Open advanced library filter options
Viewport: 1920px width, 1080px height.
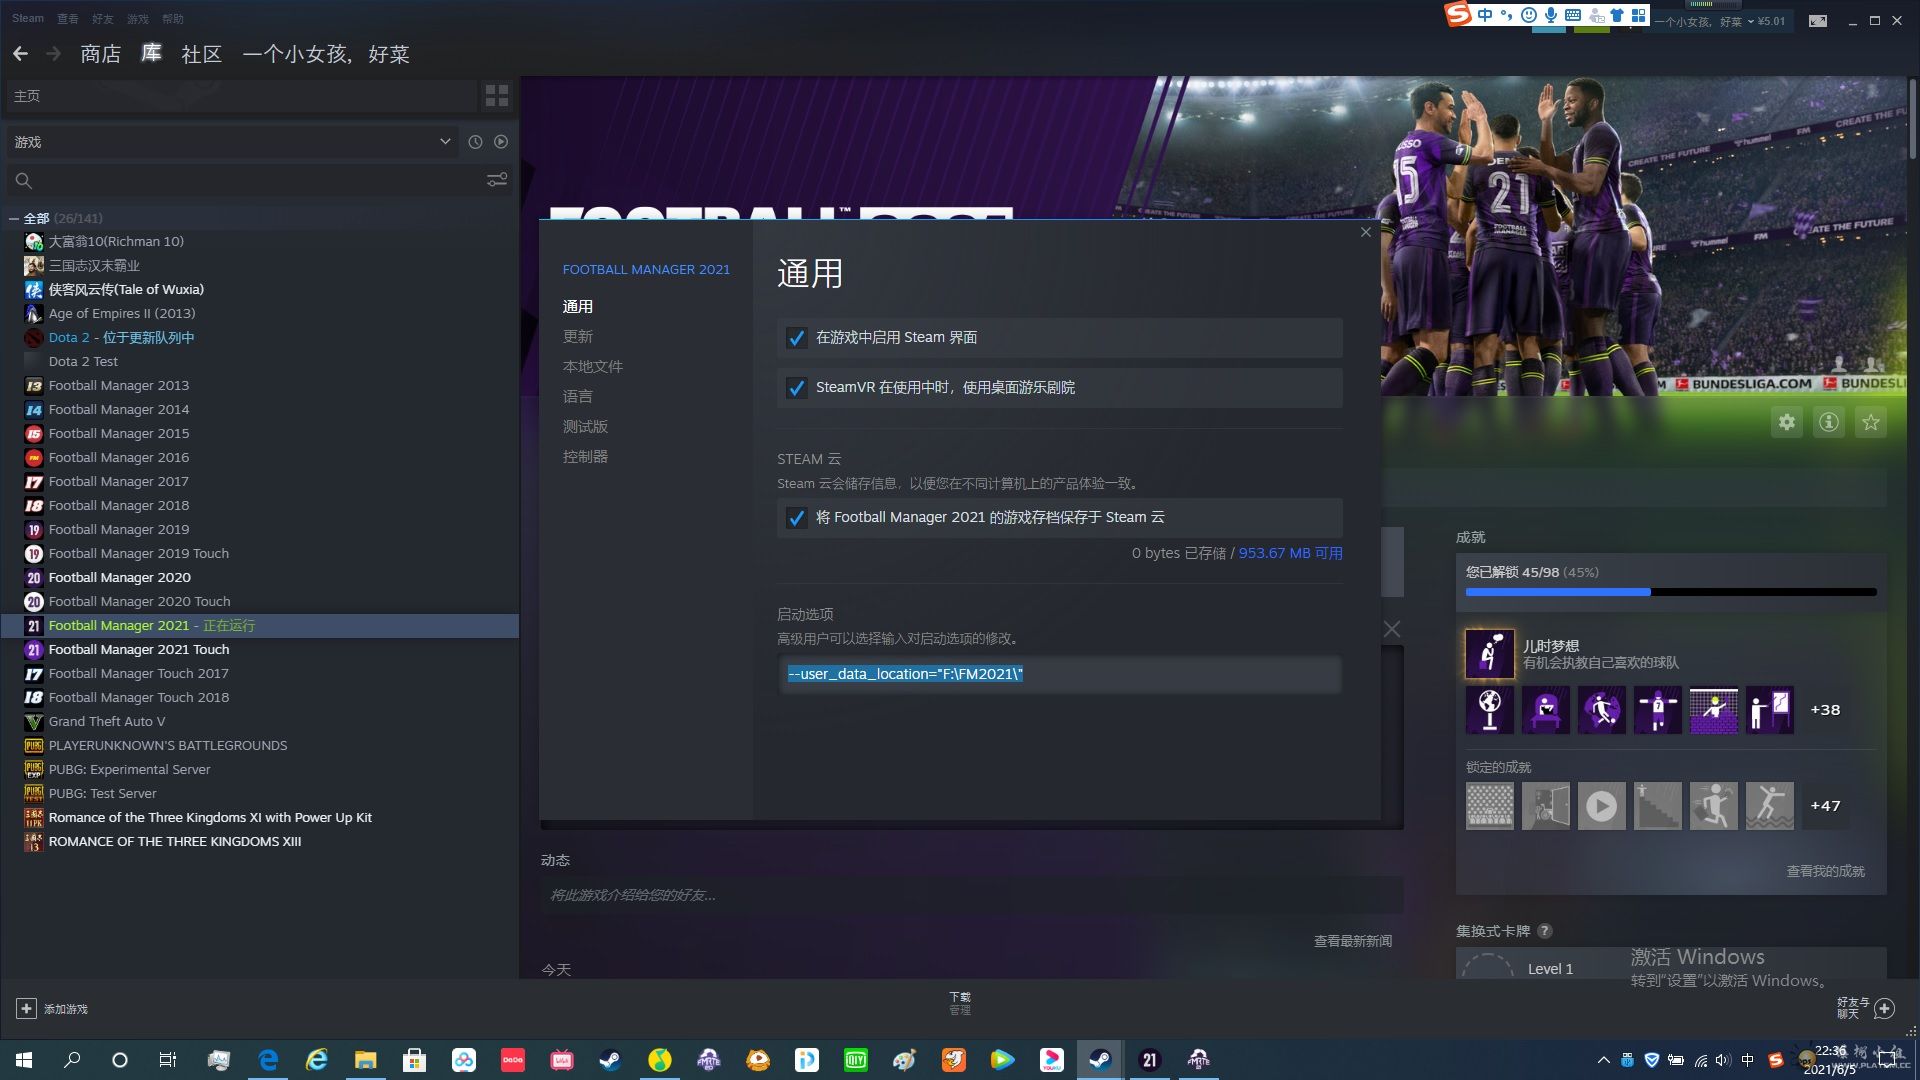tap(496, 180)
